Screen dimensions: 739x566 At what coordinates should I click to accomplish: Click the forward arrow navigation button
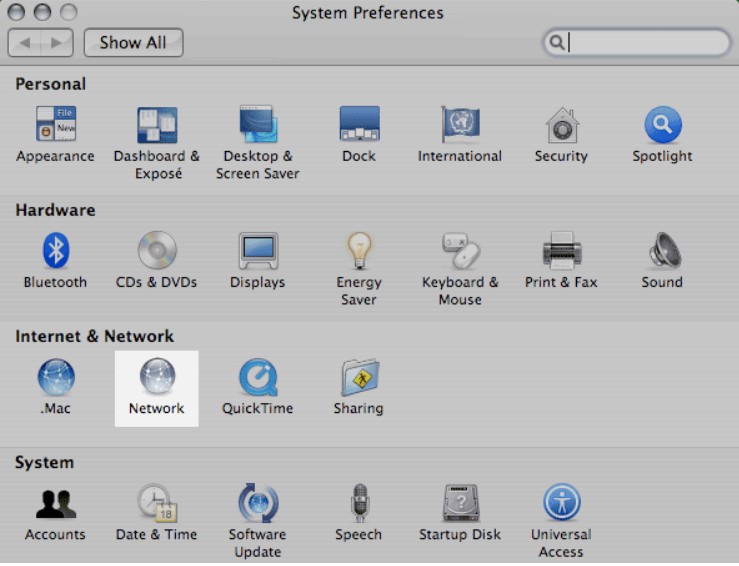pyautogui.click(x=57, y=42)
